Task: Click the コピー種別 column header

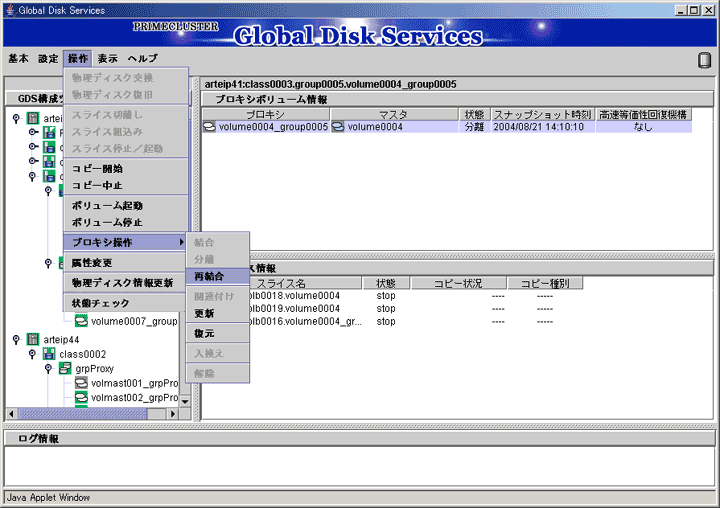Action: [x=545, y=283]
